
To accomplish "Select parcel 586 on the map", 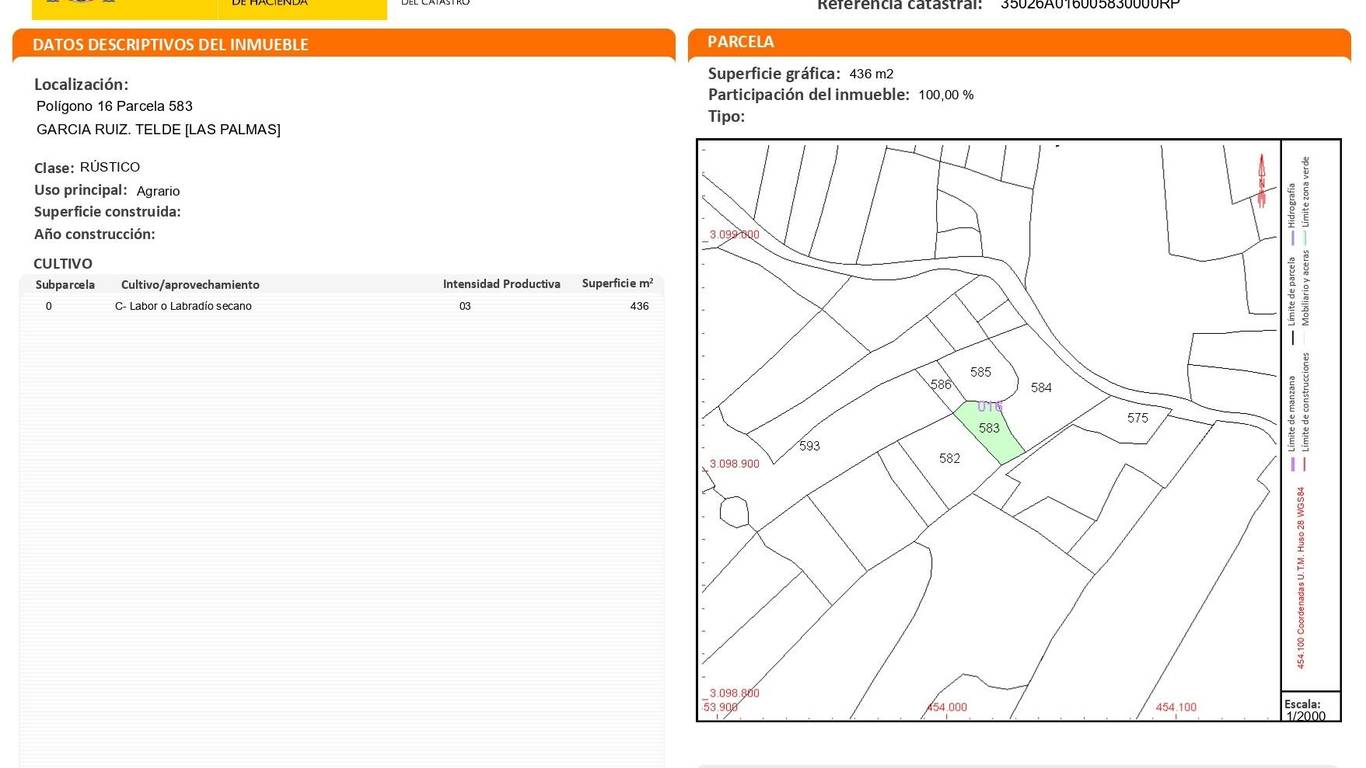I will tap(940, 385).
